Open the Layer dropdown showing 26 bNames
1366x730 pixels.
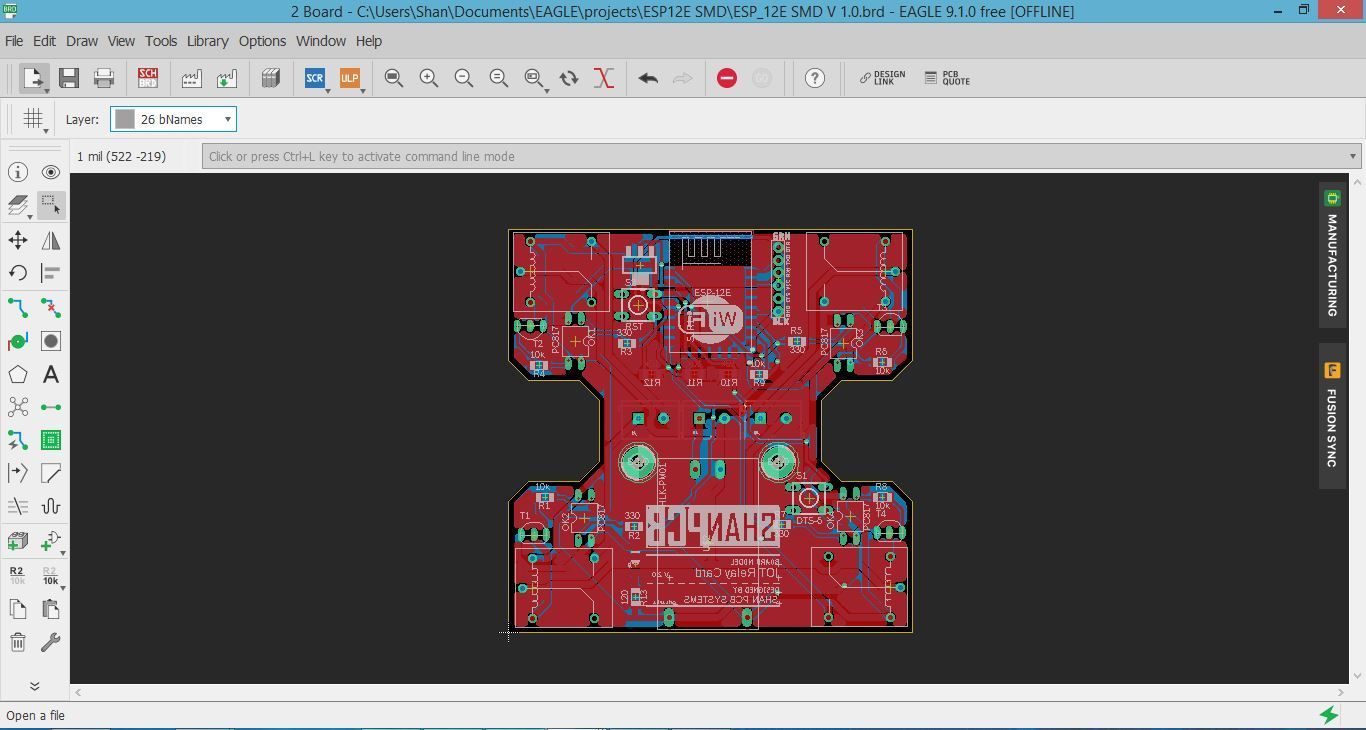point(173,119)
